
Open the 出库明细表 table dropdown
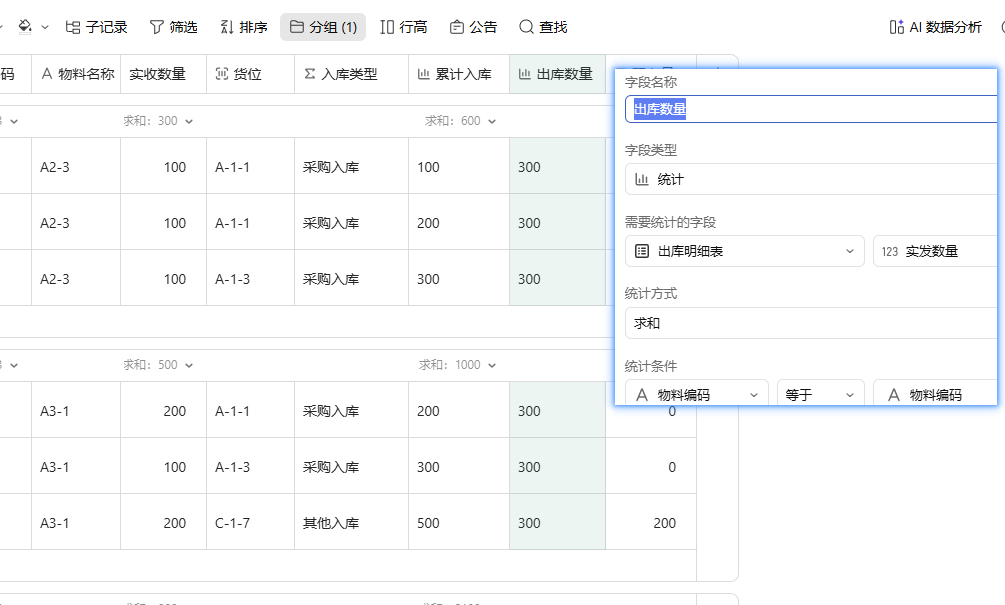745,251
